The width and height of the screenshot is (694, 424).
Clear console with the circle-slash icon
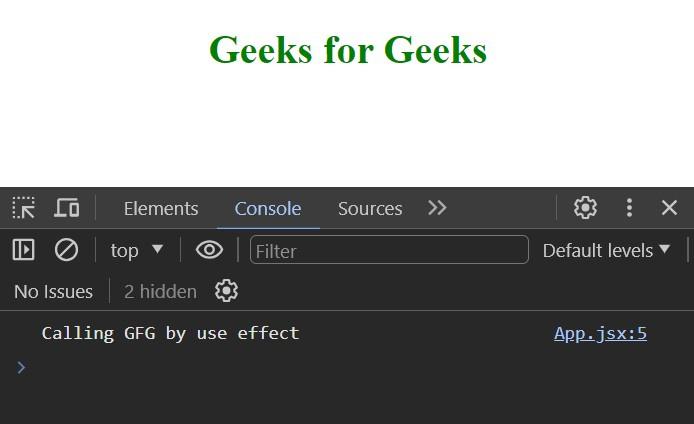pos(66,250)
